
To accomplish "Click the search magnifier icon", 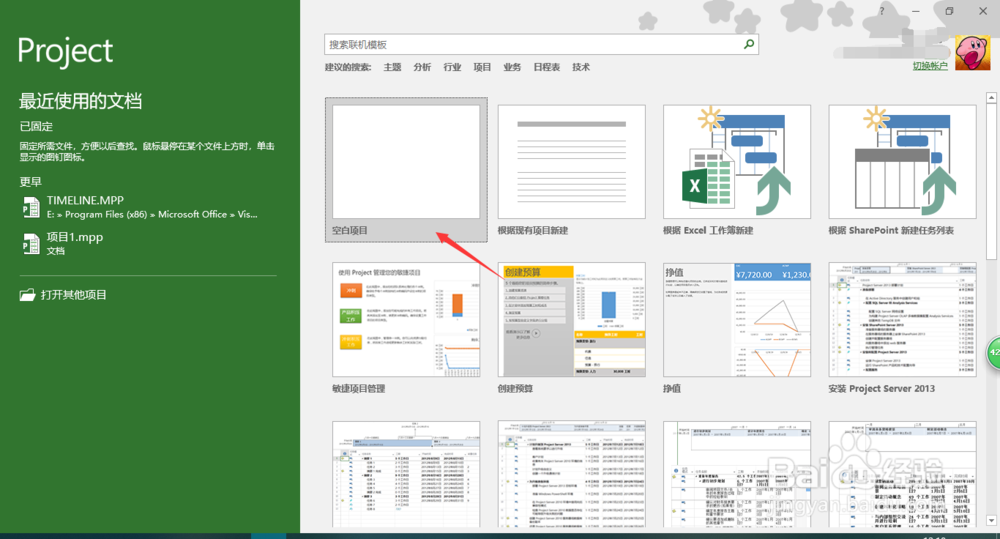I will point(749,44).
